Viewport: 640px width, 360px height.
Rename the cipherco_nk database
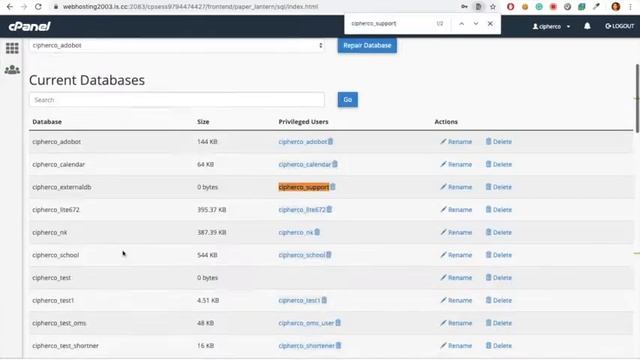456,232
